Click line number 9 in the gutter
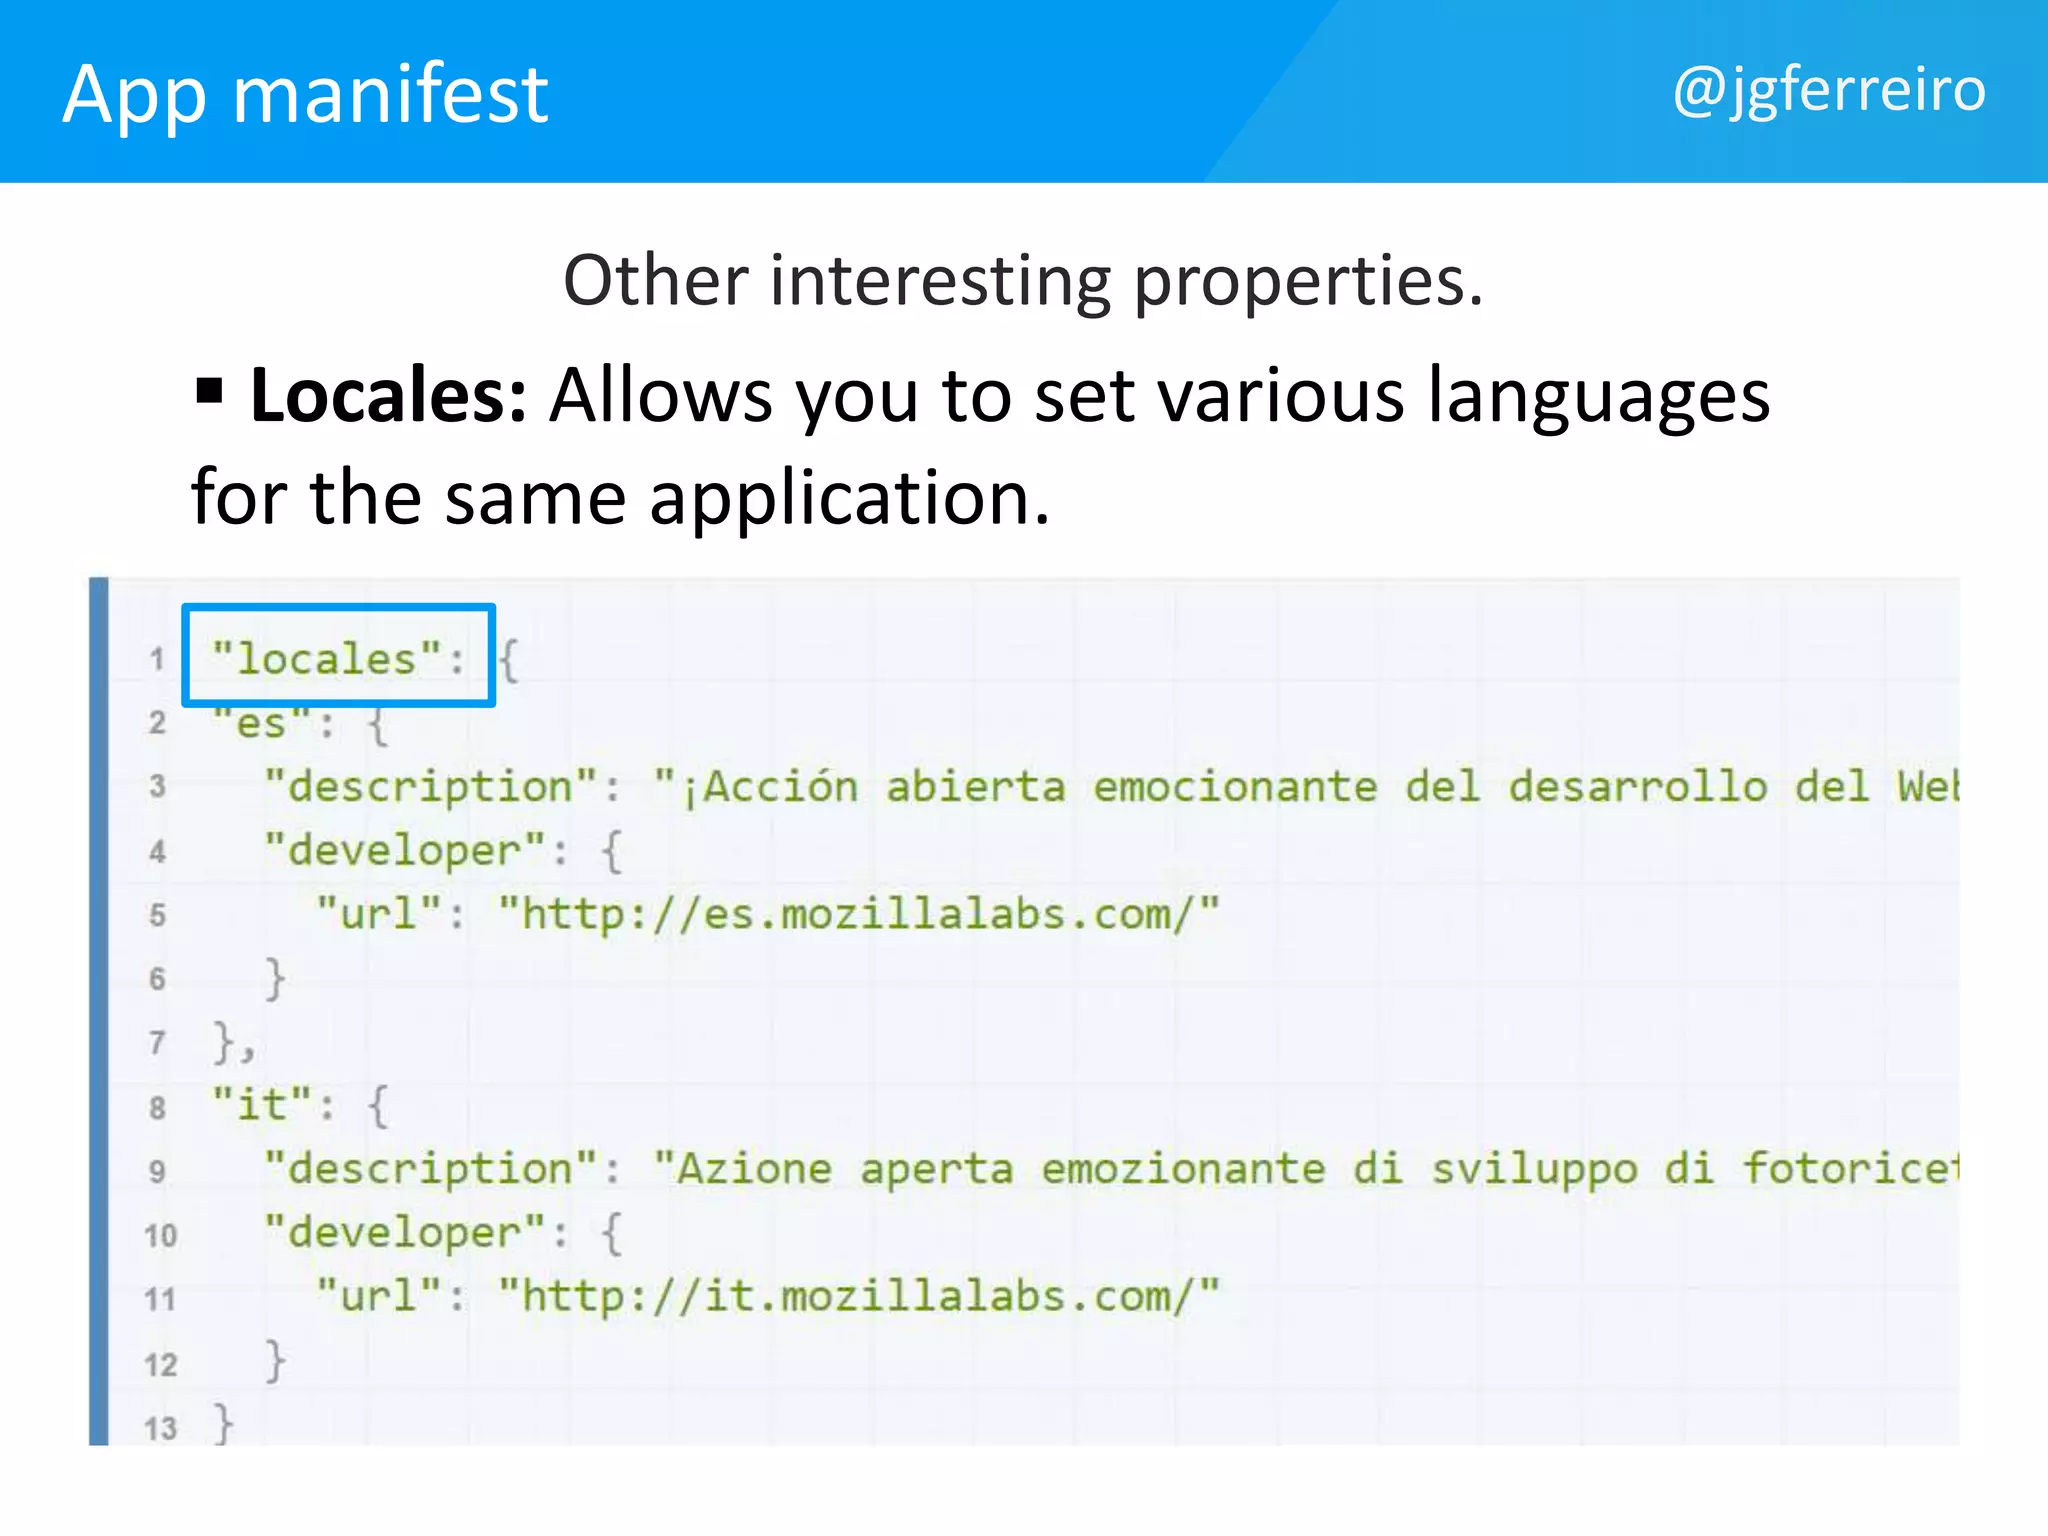The image size is (2048, 1536). (157, 1171)
